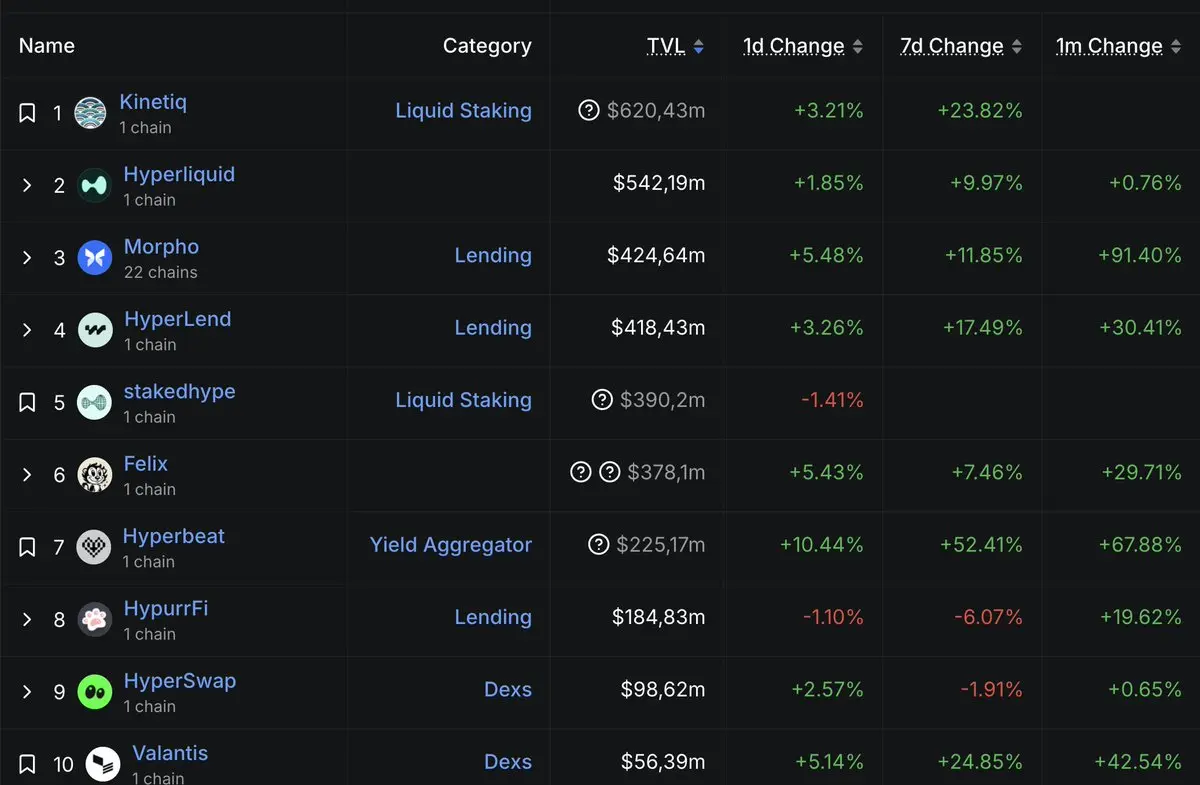The height and width of the screenshot is (785, 1200).
Task: Select HypurrFi's -6.07% weekly change
Action: pyautogui.click(x=988, y=617)
